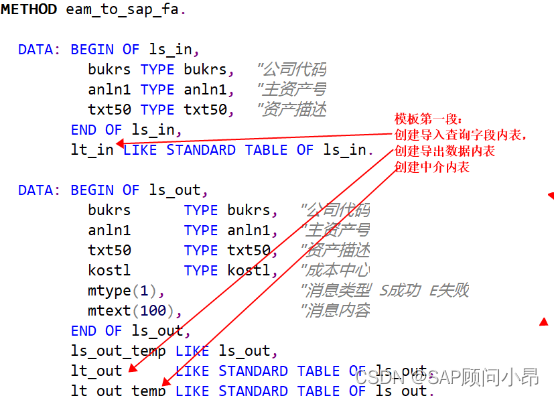Click the ls_out_temp variable name
Screen dimensions: 554x396
pyautogui.click(x=118, y=351)
